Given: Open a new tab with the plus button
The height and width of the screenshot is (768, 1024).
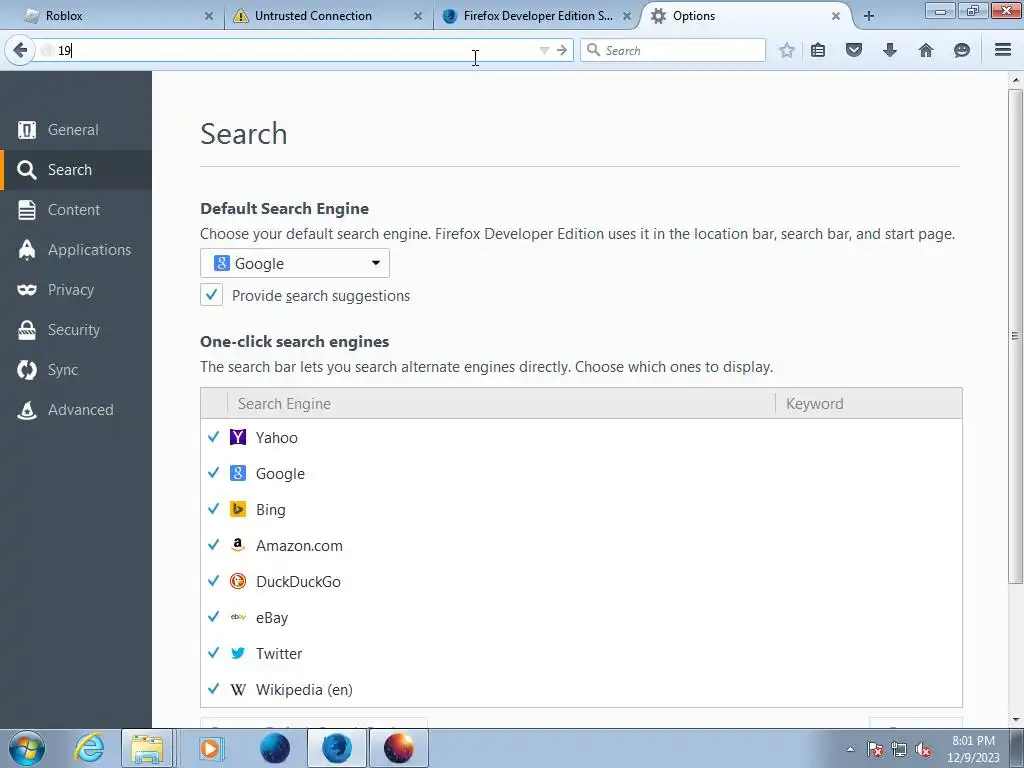Looking at the screenshot, I should 869,16.
